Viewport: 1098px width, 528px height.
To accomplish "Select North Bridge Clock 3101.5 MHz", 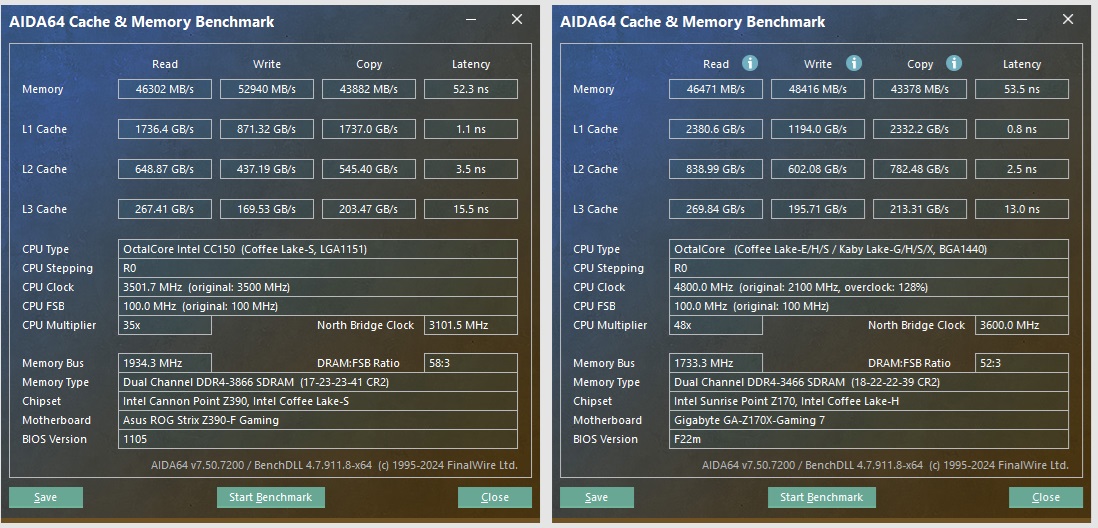I will tap(471, 325).
